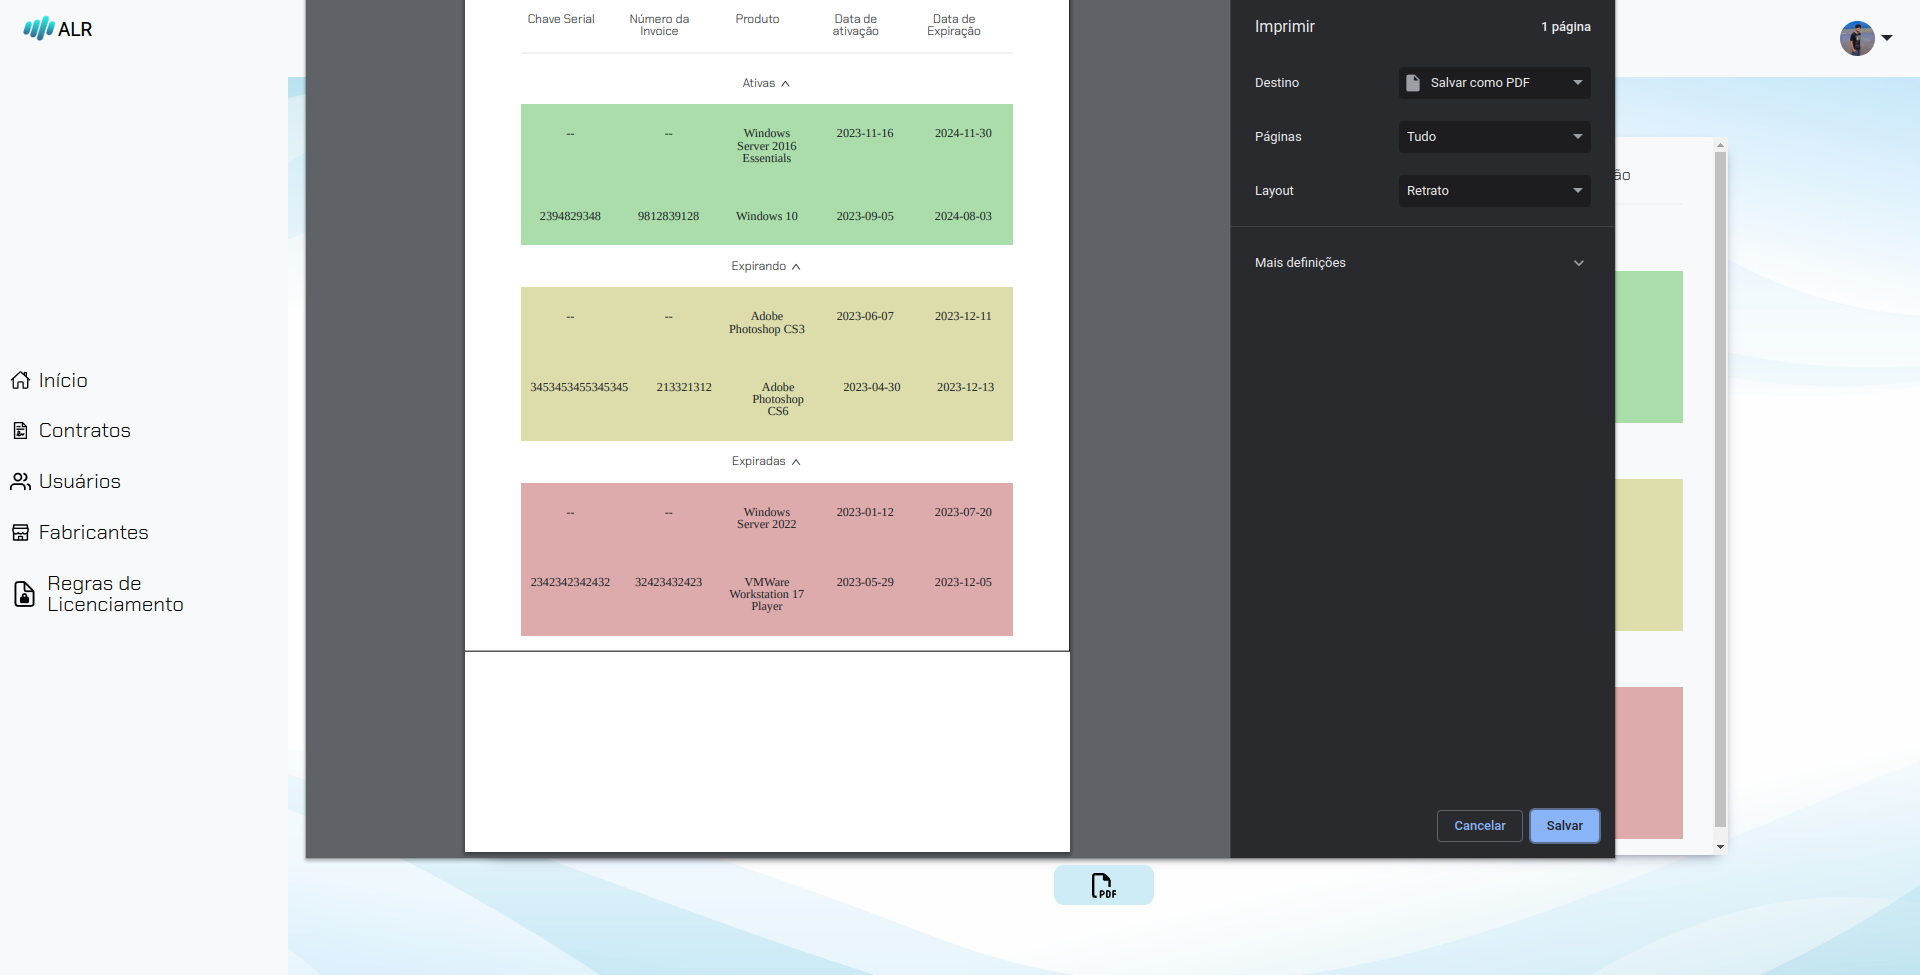
Task: Expand Mais definições section
Action: pyautogui.click(x=1421, y=263)
